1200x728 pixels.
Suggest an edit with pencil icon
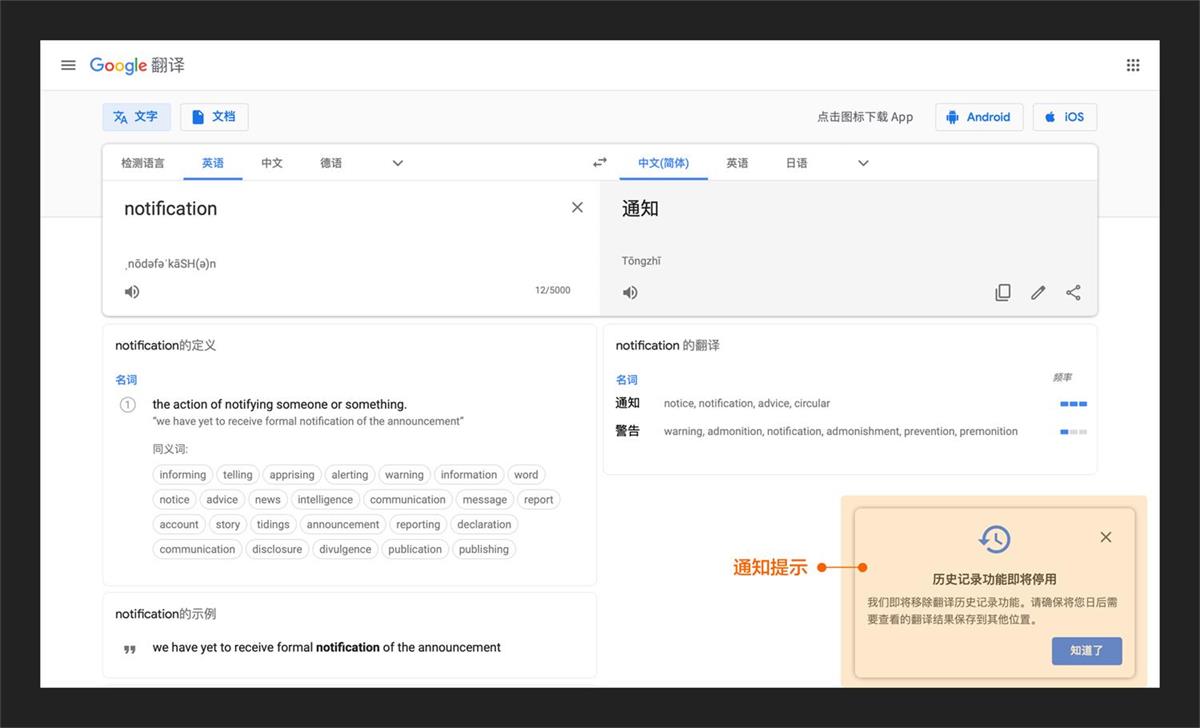(x=1038, y=293)
